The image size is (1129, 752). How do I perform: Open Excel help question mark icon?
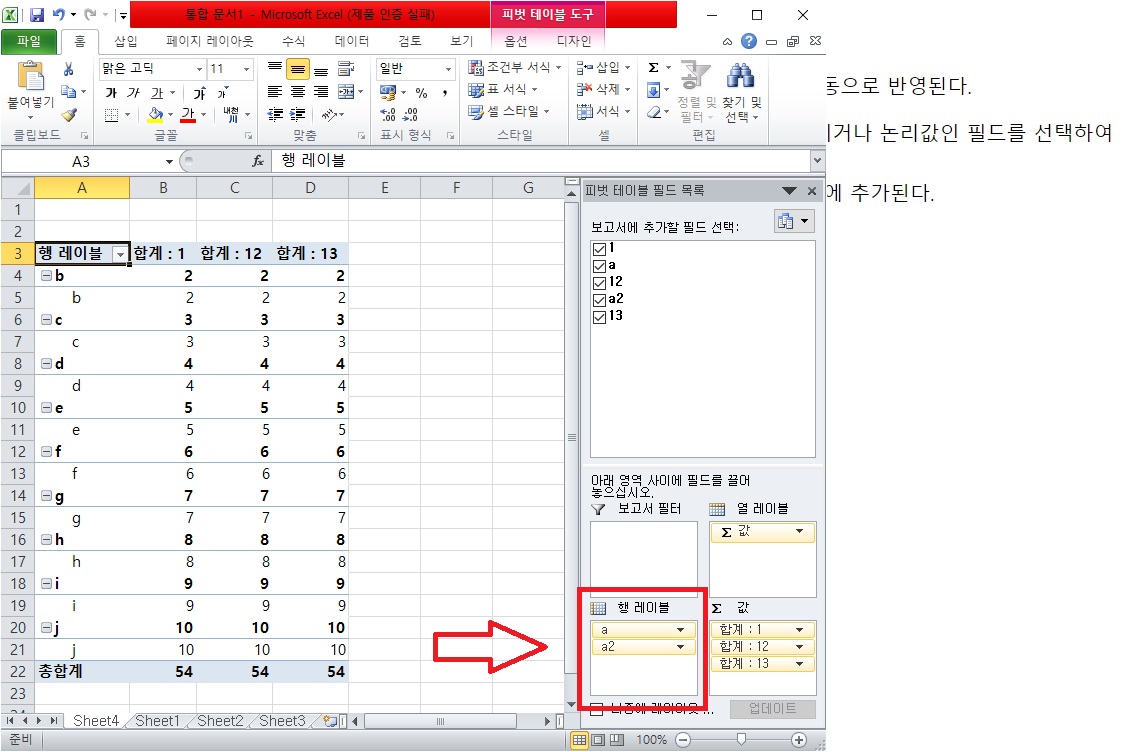(749, 41)
